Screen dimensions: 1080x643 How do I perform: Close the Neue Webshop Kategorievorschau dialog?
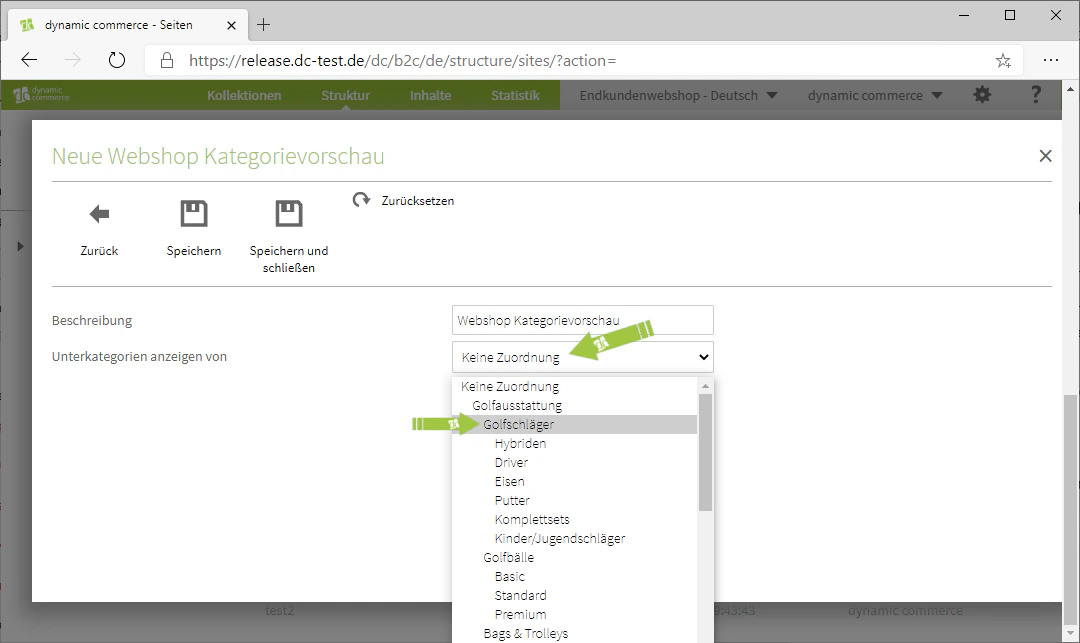tap(1045, 156)
